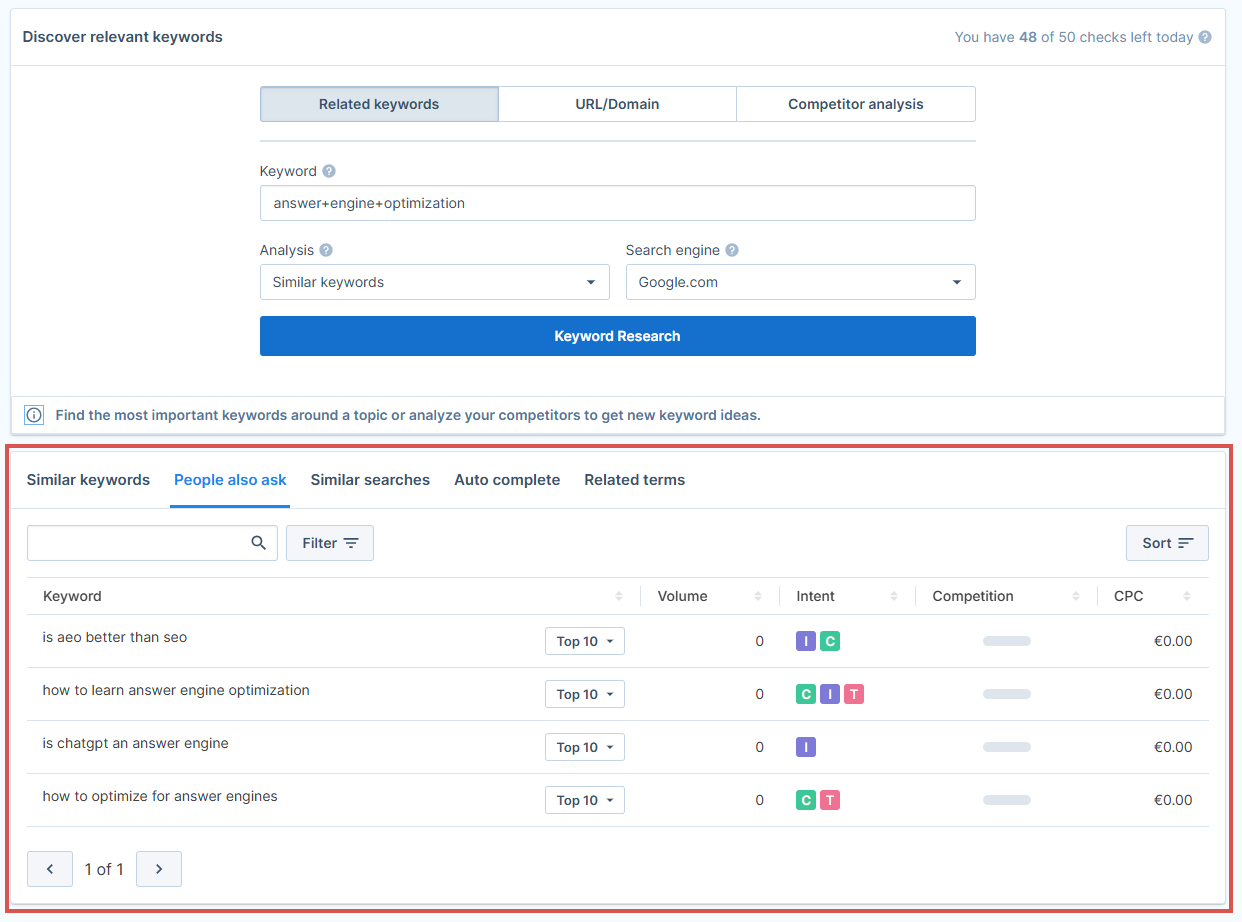Image resolution: width=1242 pixels, height=922 pixels.
Task: Focus the Keyword input field
Action: (618, 203)
